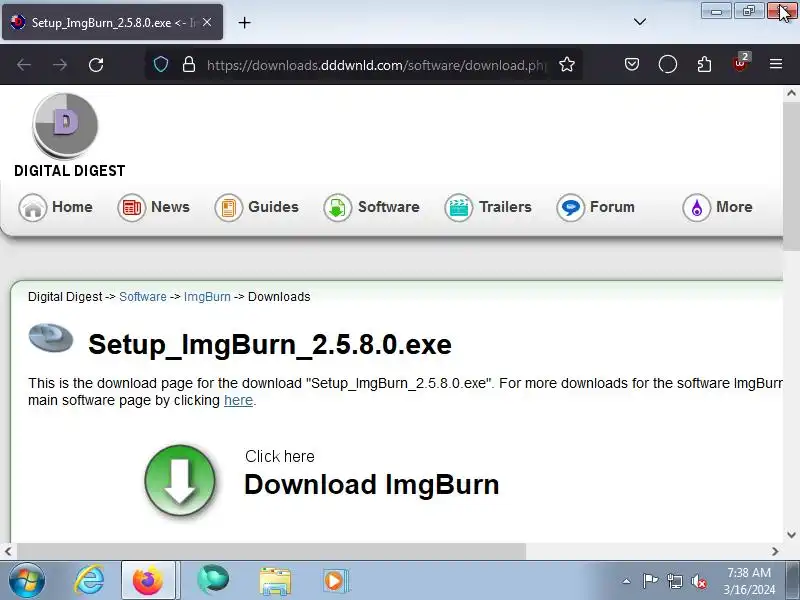Click the horizontal scrollbar thumb
The image size is (800, 600).
point(271,551)
